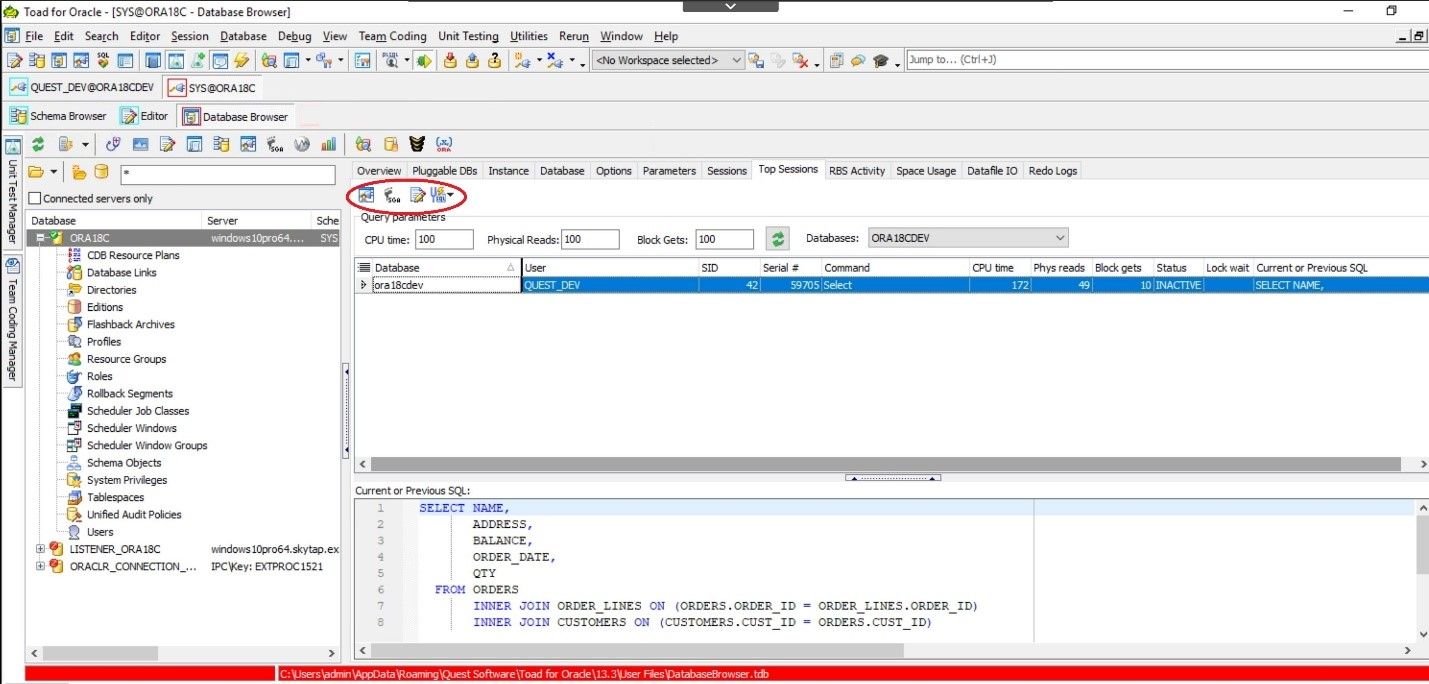
Task: Click notepad pencil icon in Top Sessions toolbar
Action: 417,195
